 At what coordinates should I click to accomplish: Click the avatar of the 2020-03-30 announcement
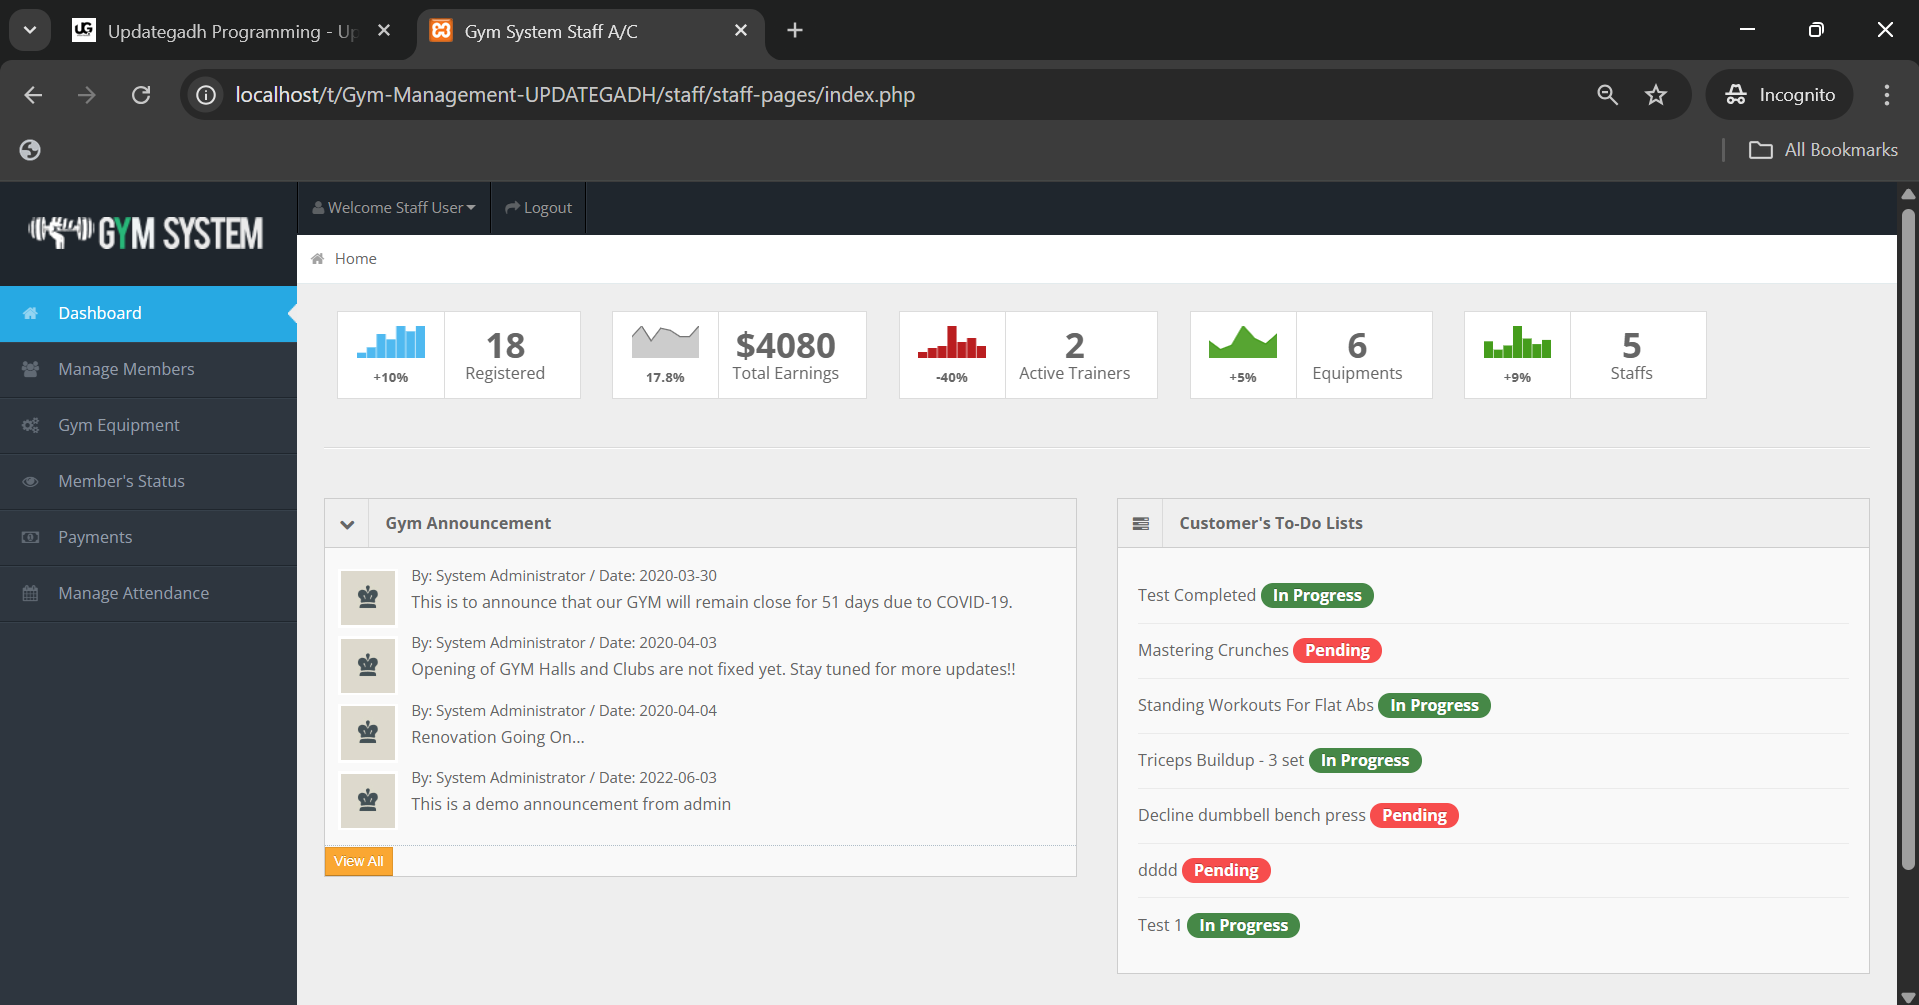[368, 597]
